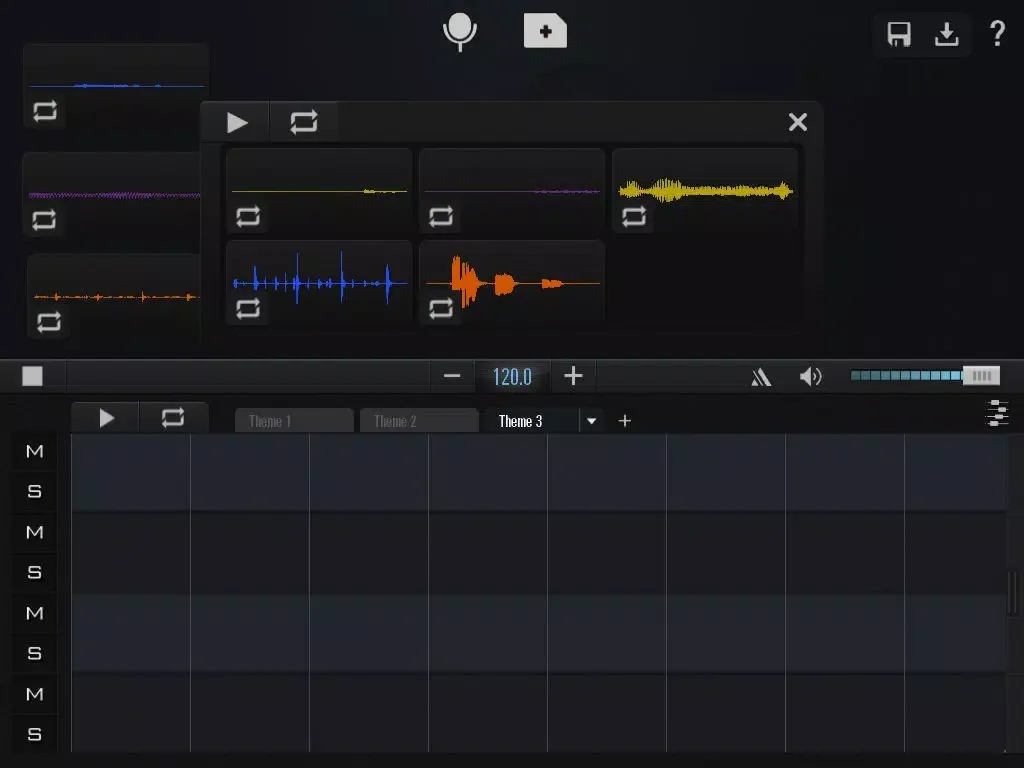Open help with the question mark icon

[997, 33]
